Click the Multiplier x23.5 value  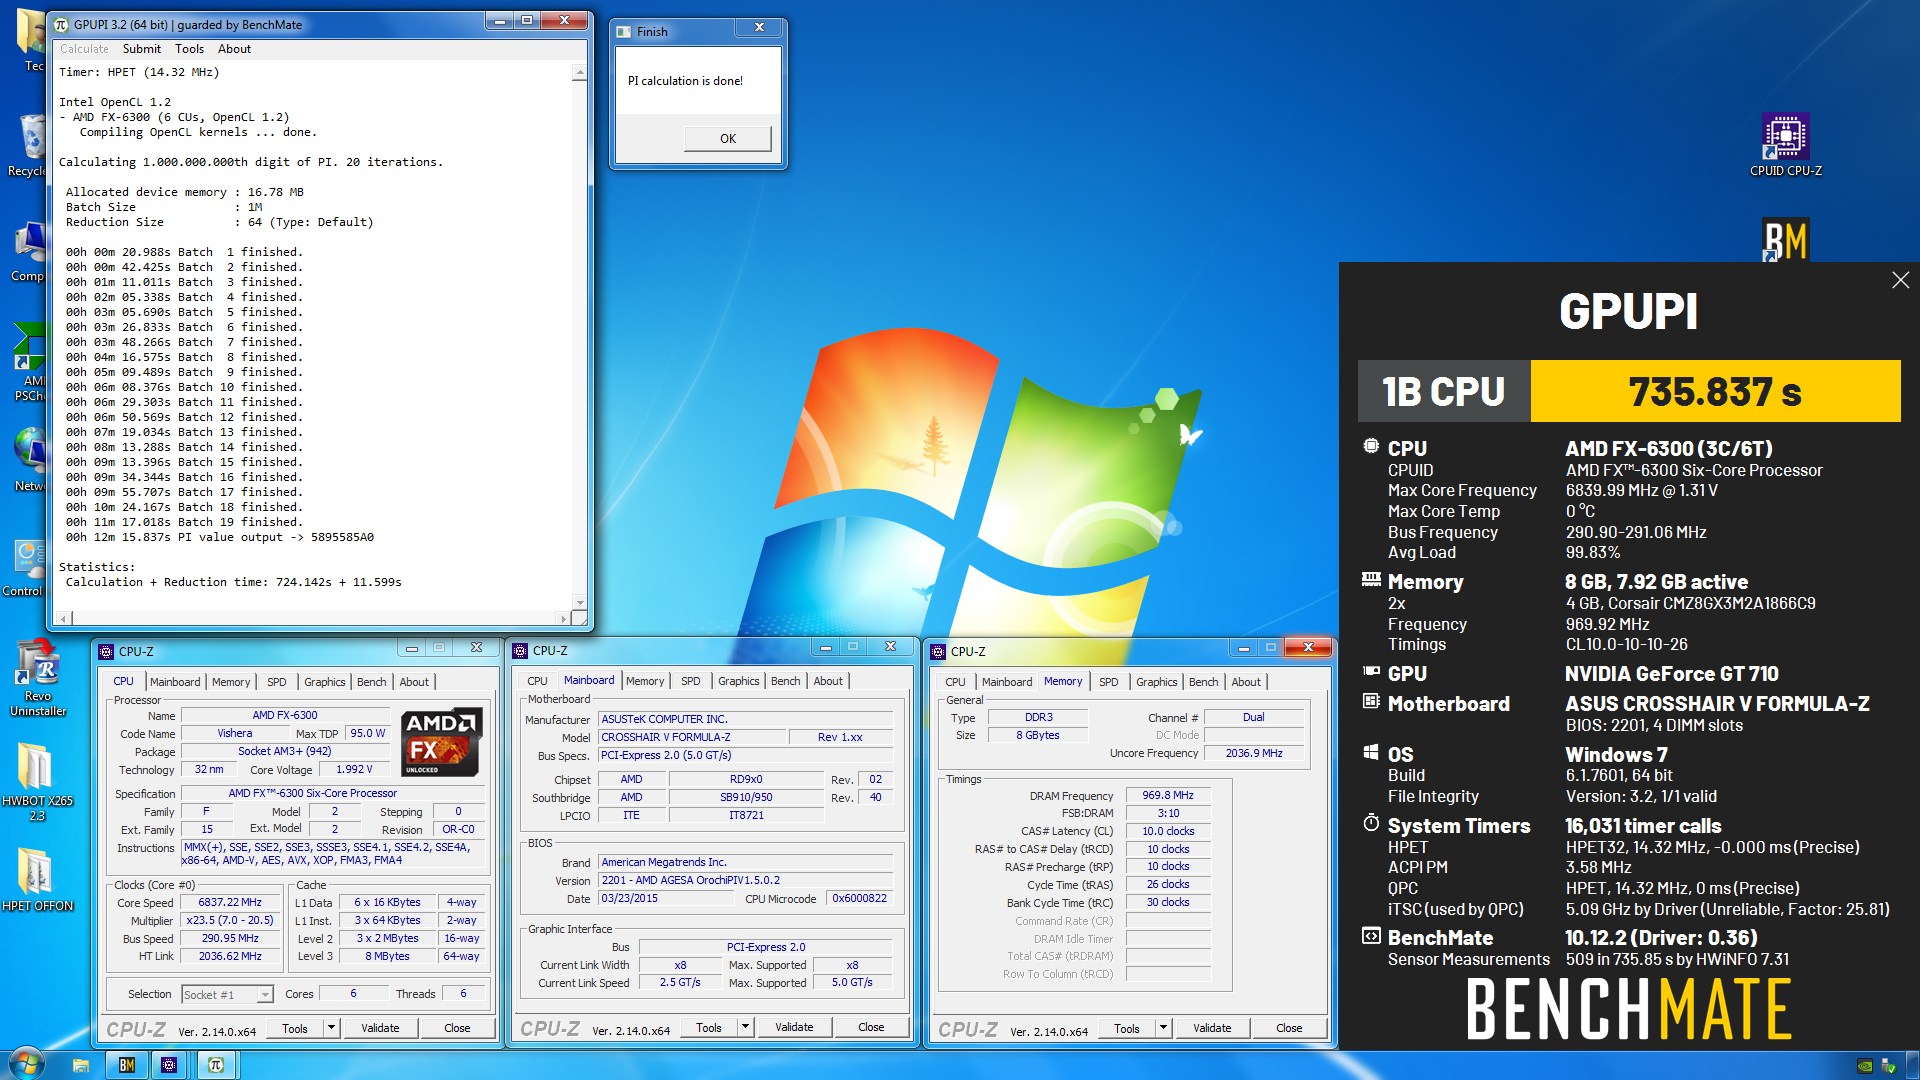coord(230,920)
